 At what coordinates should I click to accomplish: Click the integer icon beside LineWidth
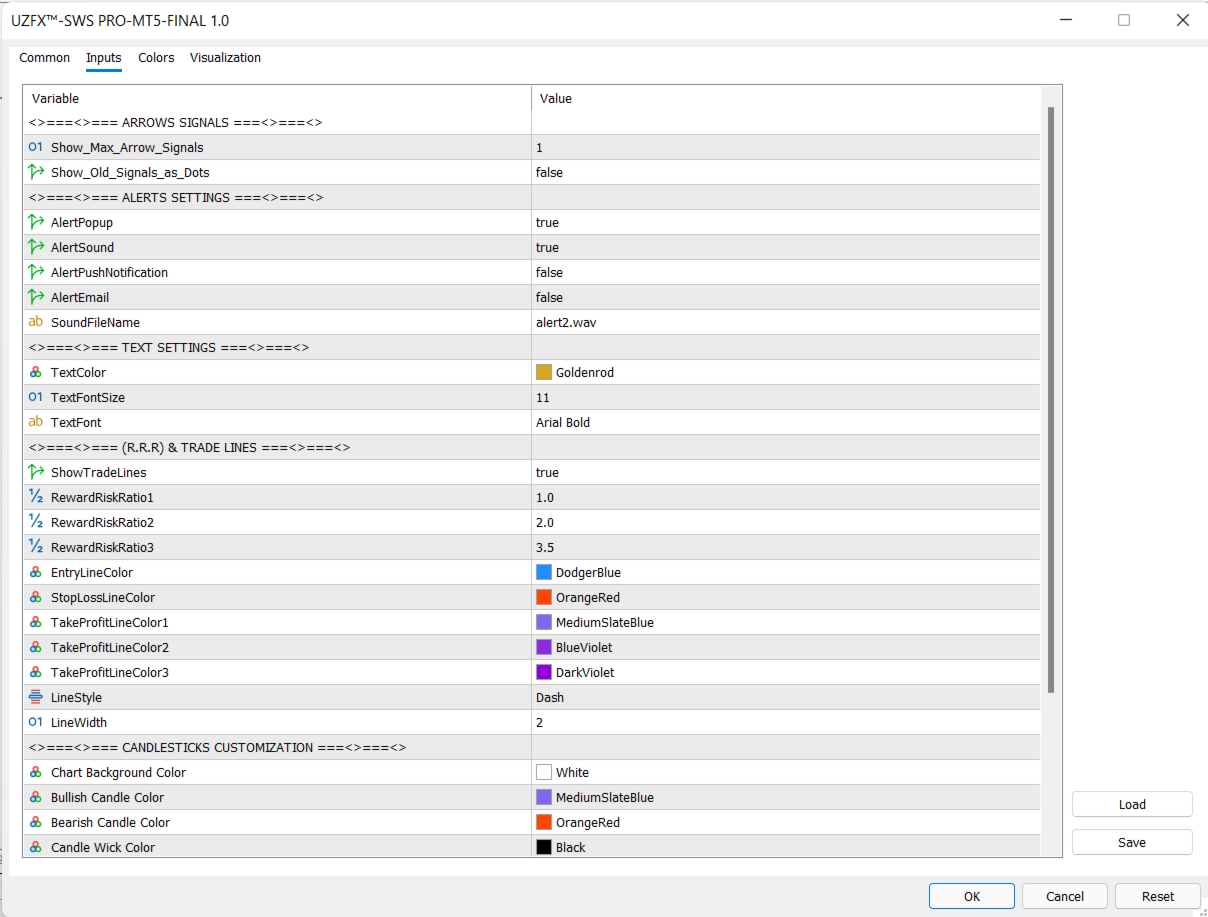point(36,722)
